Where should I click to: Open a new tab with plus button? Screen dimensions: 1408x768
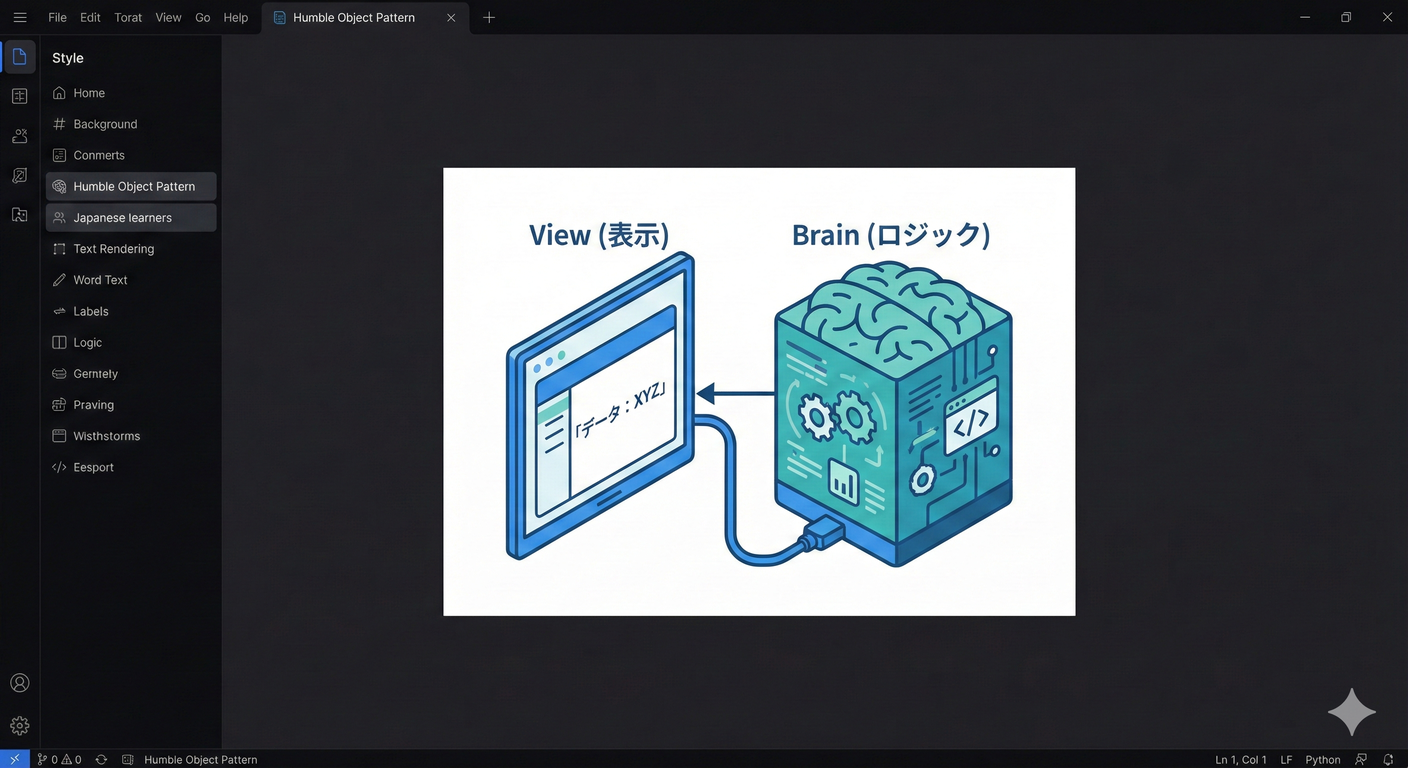pyautogui.click(x=489, y=17)
